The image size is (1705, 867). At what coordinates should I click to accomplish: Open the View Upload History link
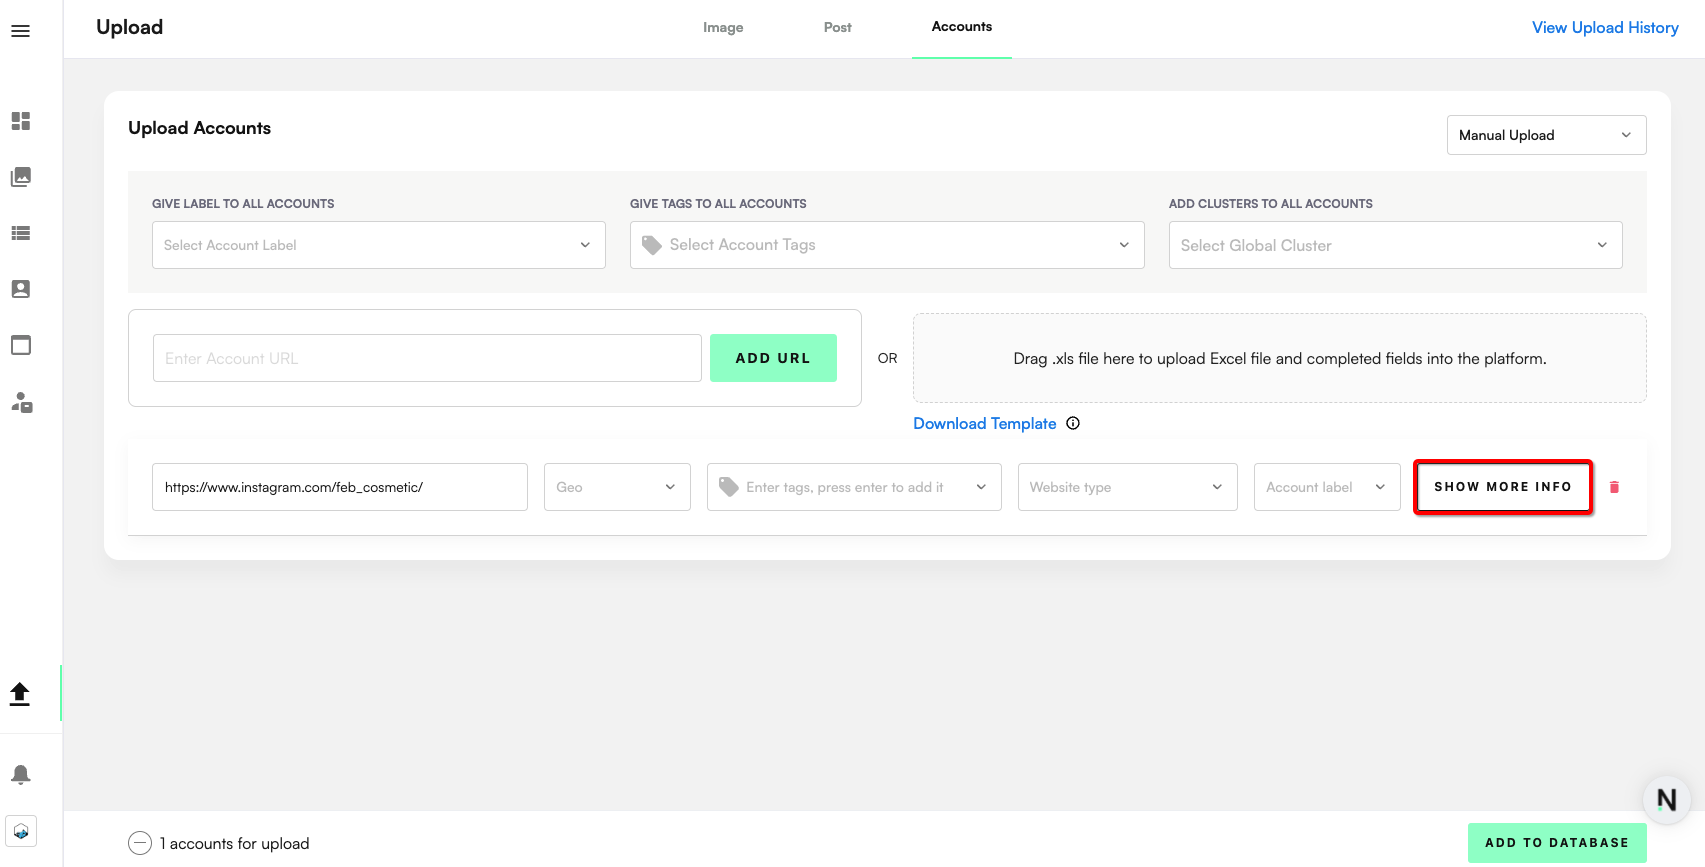click(1605, 28)
